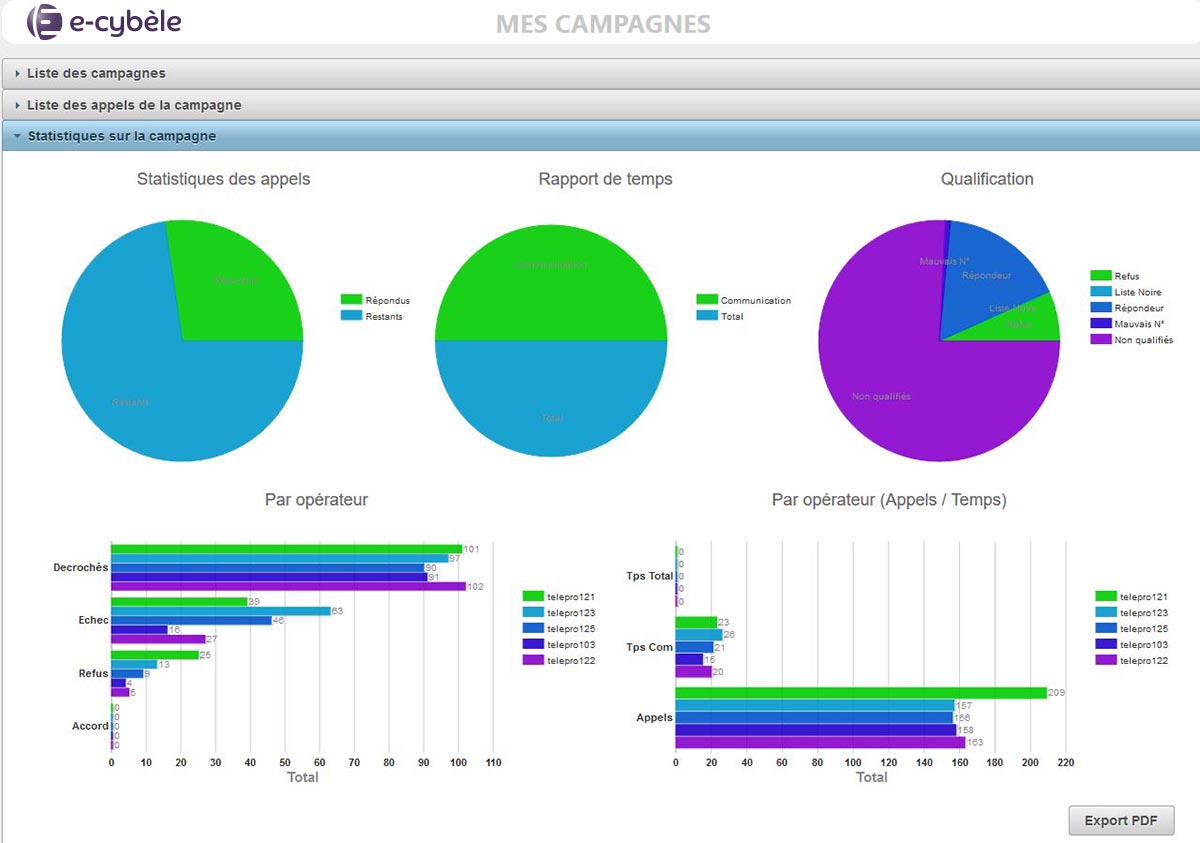Click the Refus bar with value 25
The width and height of the screenshot is (1200, 843).
tap(154, 655)
